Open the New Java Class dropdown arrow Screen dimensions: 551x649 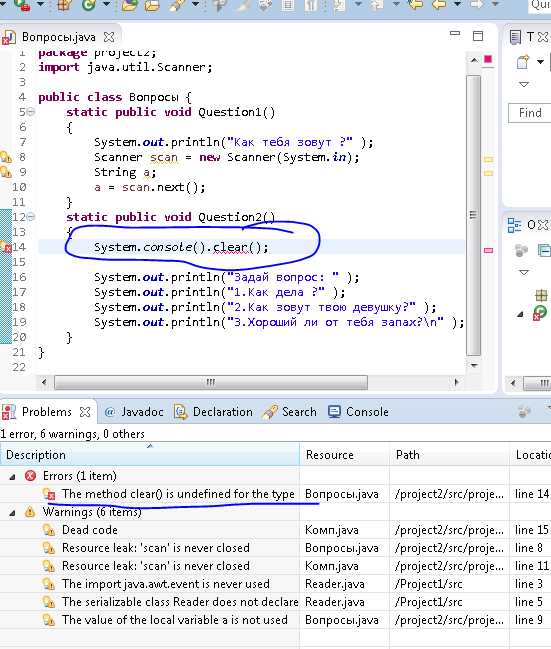coord(106,4)
